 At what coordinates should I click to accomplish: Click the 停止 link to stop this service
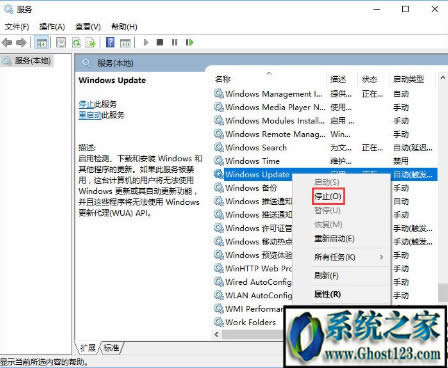[x=86, y=104]
